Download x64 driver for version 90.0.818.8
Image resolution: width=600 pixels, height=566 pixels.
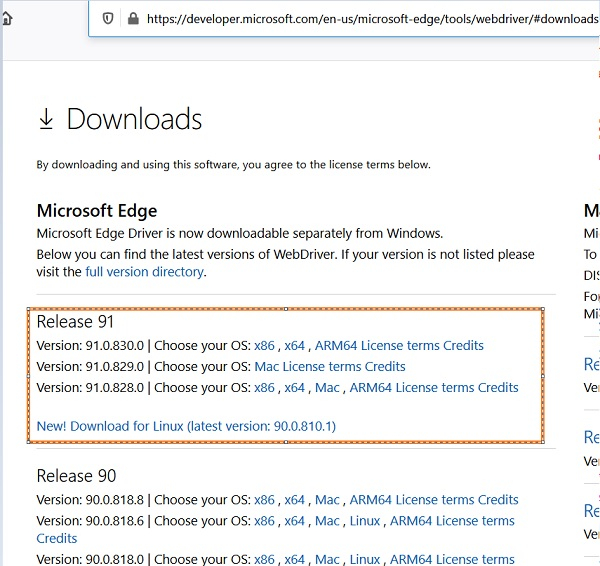pos(294,500)
